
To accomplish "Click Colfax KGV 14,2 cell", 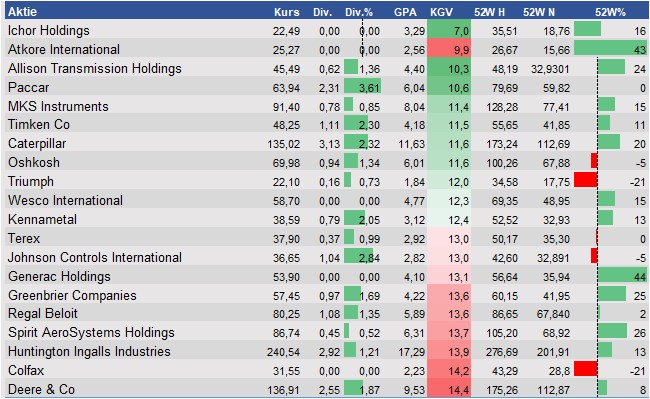I will 449,370.
